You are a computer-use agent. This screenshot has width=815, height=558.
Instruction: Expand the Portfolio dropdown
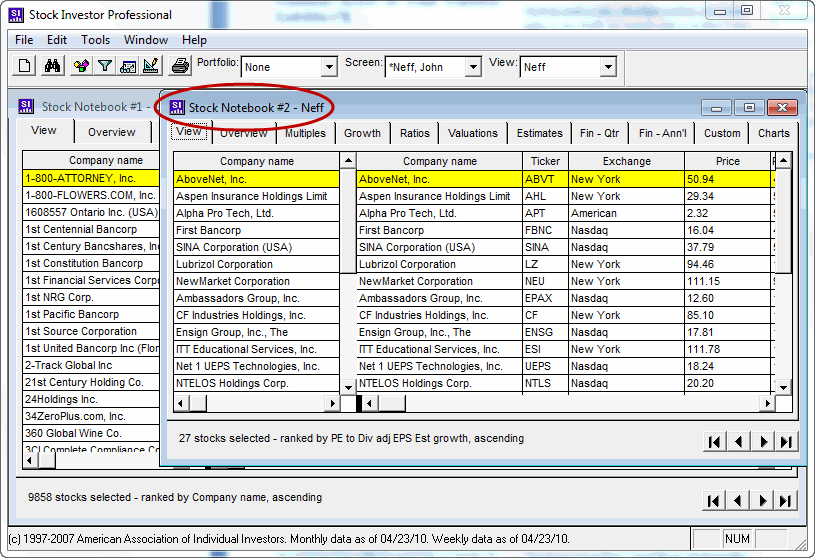329,68
